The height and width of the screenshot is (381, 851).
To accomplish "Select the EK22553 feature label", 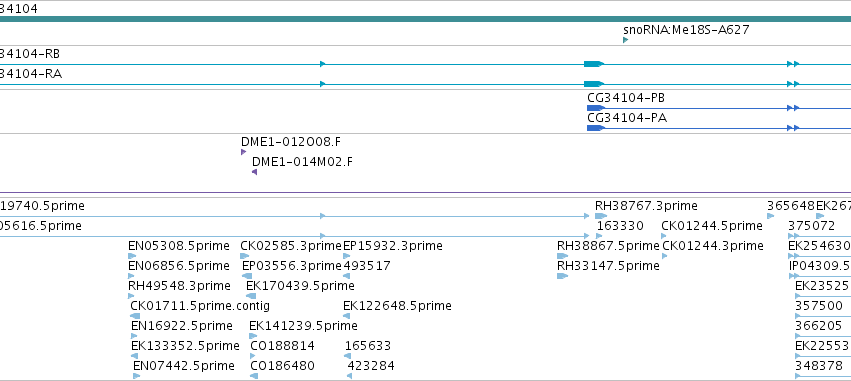I will point(823,346).
